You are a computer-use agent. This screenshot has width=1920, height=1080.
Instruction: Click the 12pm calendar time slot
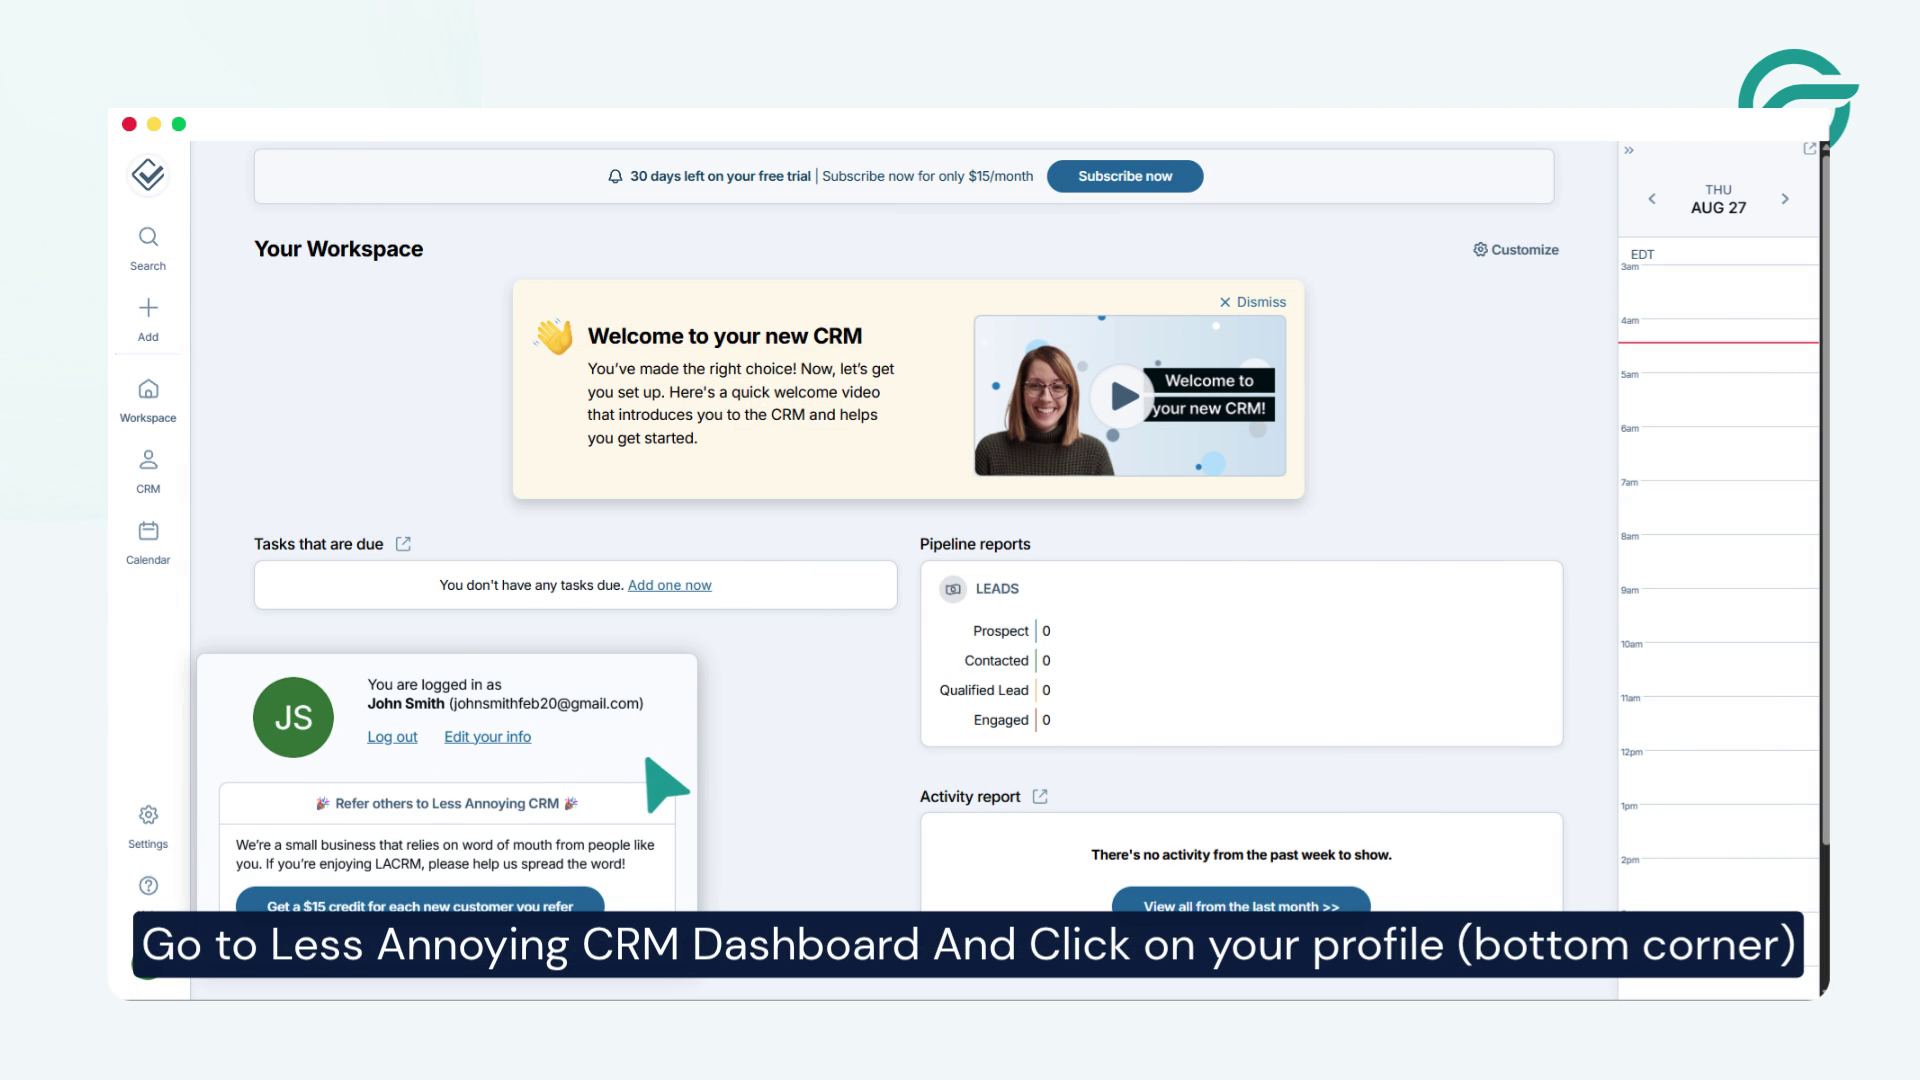click(1718, 777)
